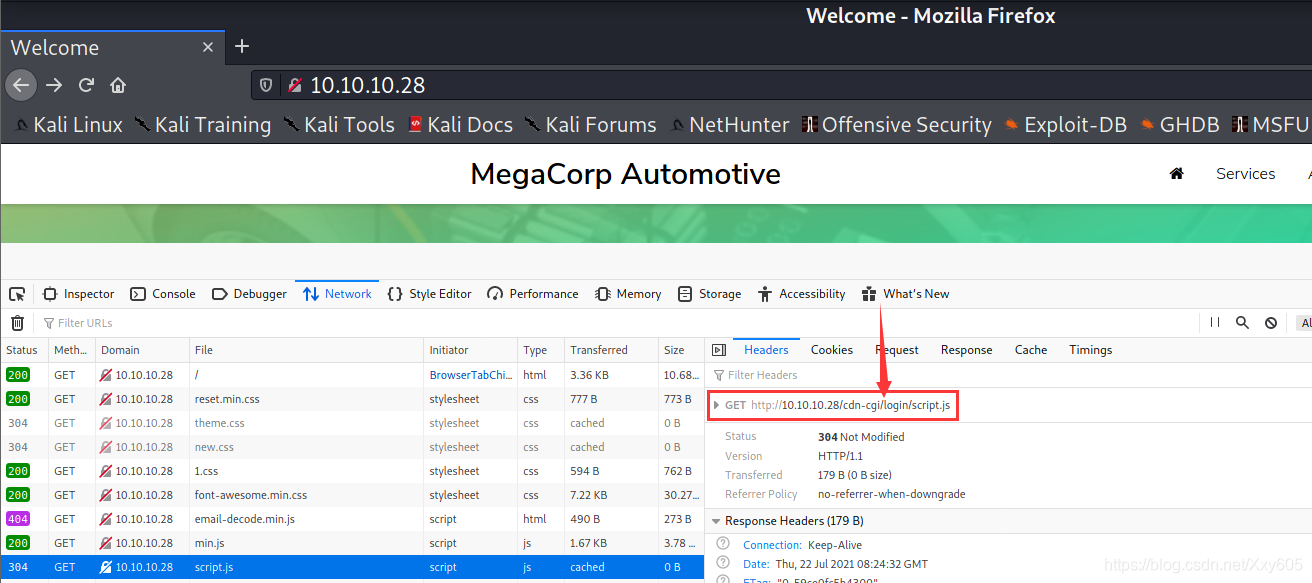Toggle request blocking icon
1312x583 pixels.
1270,323
